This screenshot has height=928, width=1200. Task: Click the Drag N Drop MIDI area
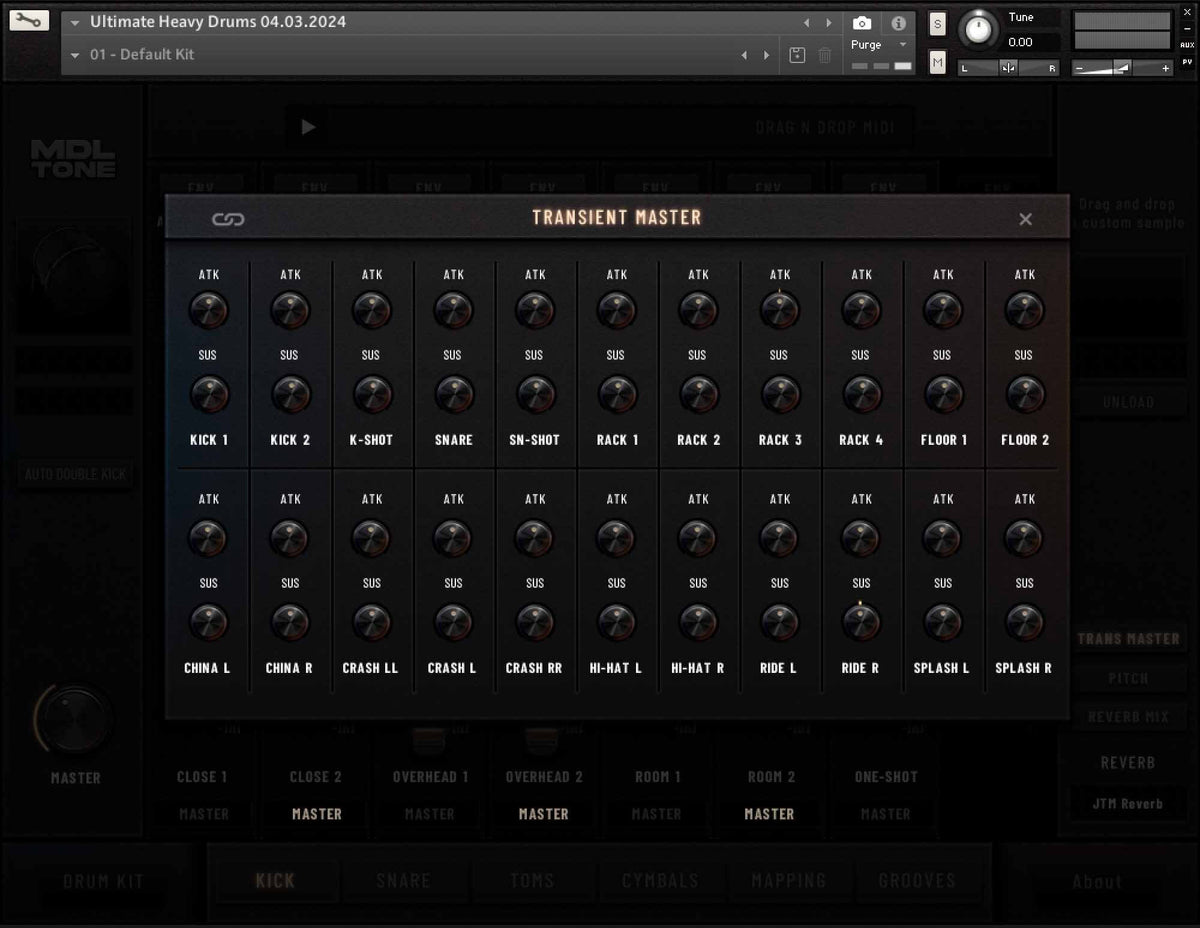tap(824, 127)
